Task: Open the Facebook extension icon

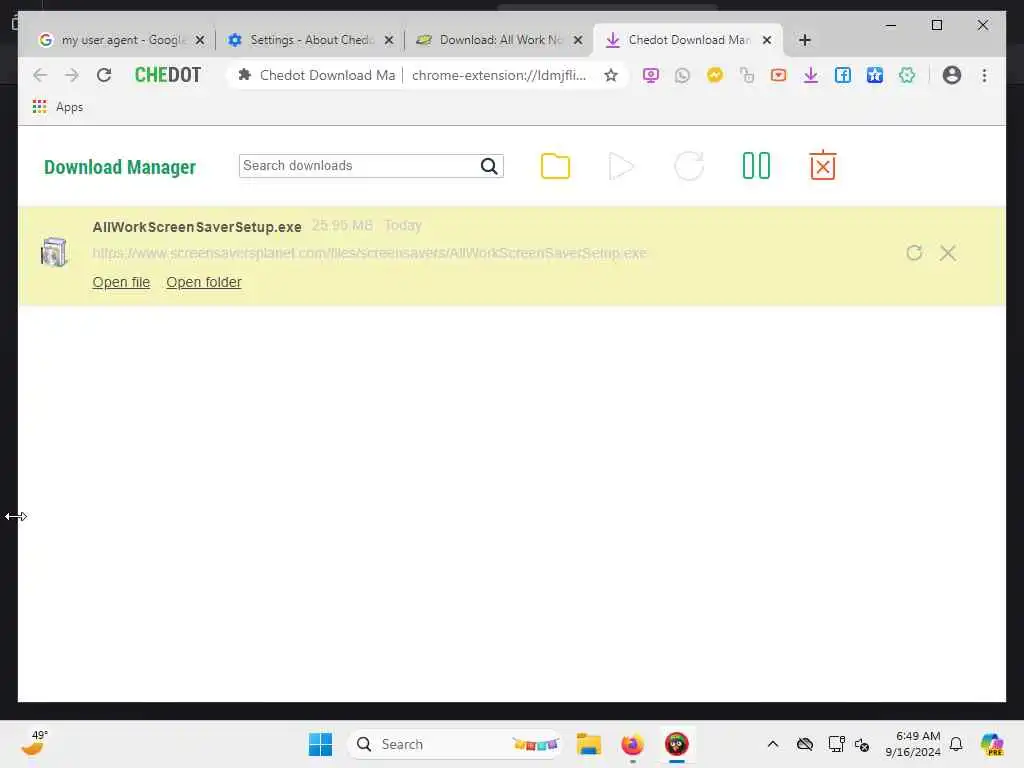Action: pyautogui.click(x=842, y=75)
